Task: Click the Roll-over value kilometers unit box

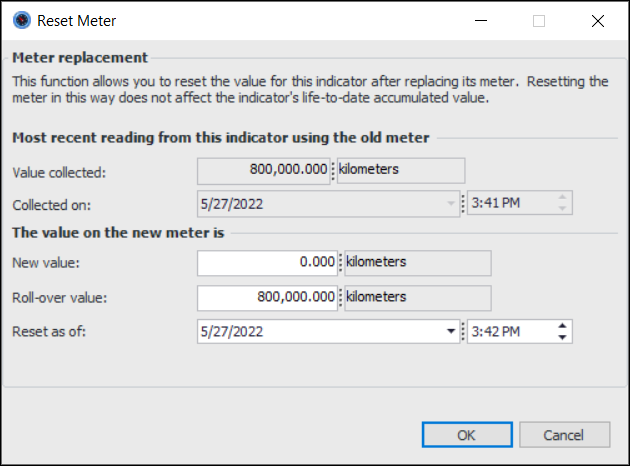Action: [x=418, y=298]
